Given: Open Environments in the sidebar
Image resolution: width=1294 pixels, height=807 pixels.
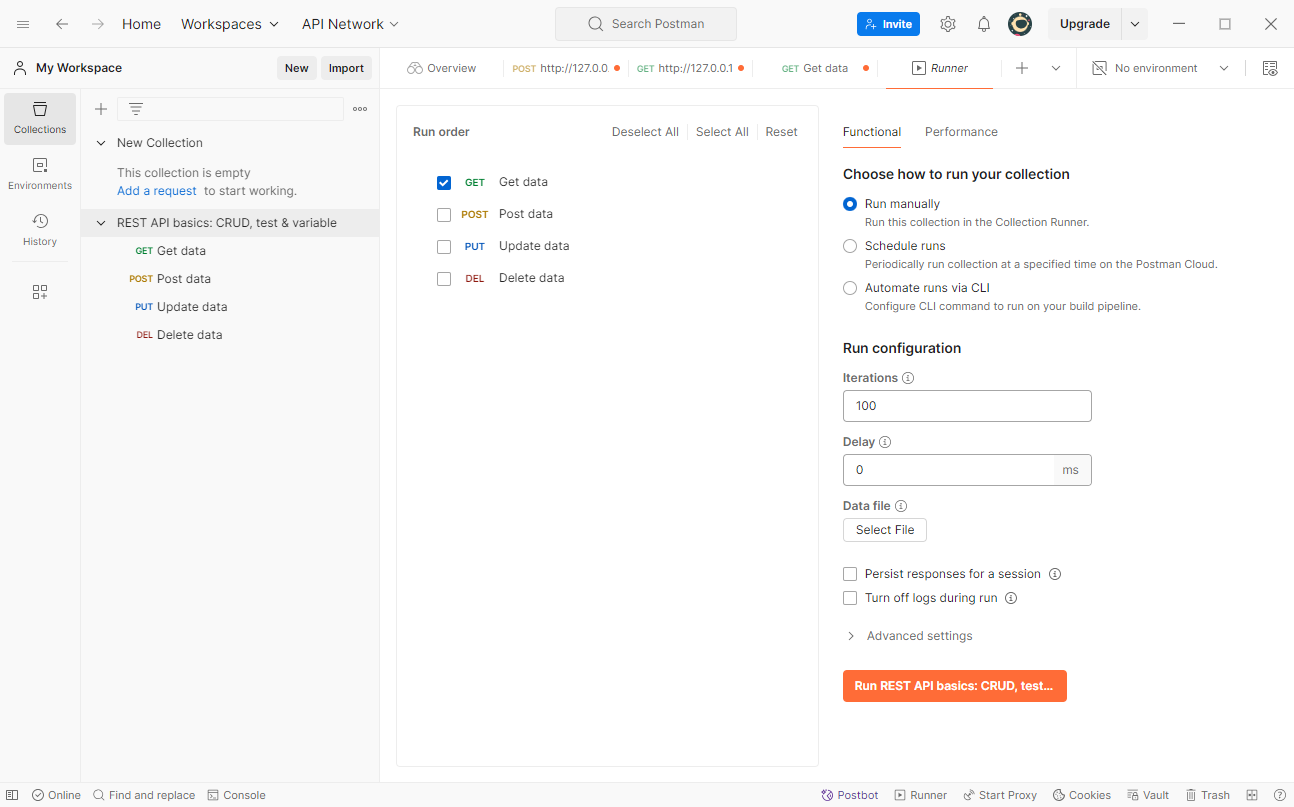Looking at the screenshot, I should [40, 174].
